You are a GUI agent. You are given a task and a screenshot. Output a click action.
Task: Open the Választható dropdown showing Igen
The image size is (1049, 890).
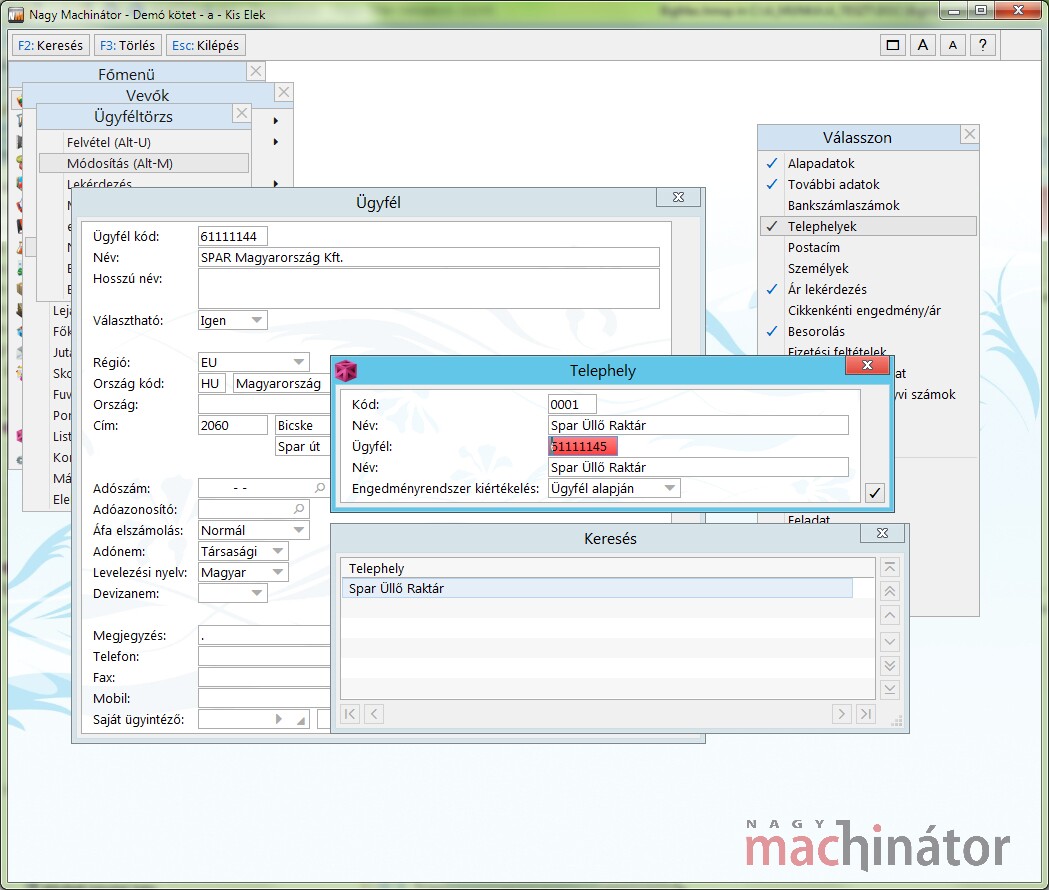[233, 320]
